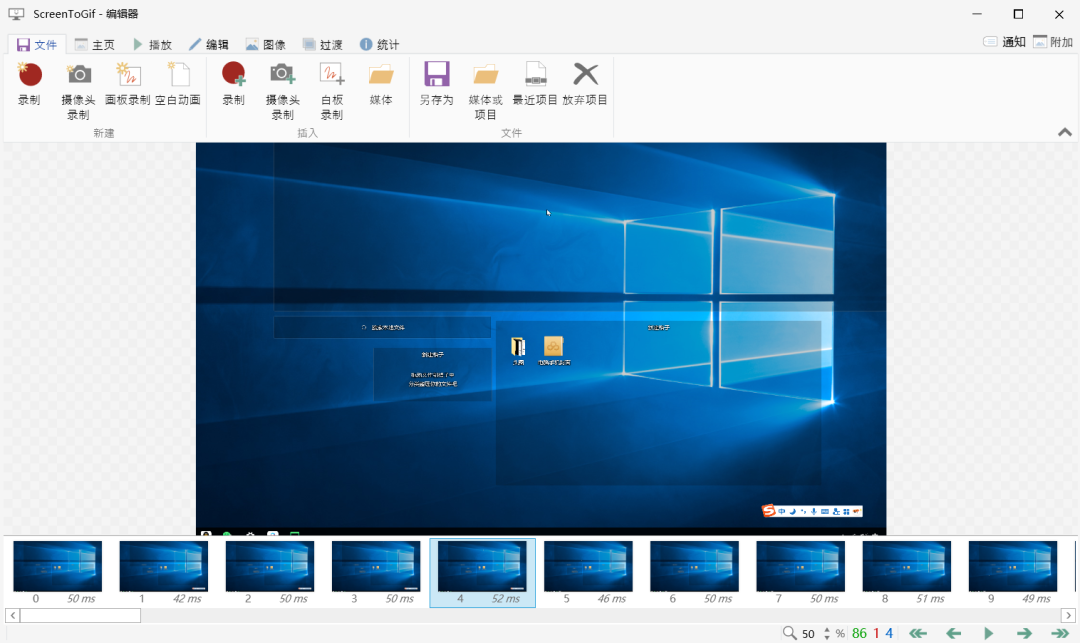1080x643 pixels.
Task: Select frame 0 thumbnail
Action: click(x=58, y=573)
